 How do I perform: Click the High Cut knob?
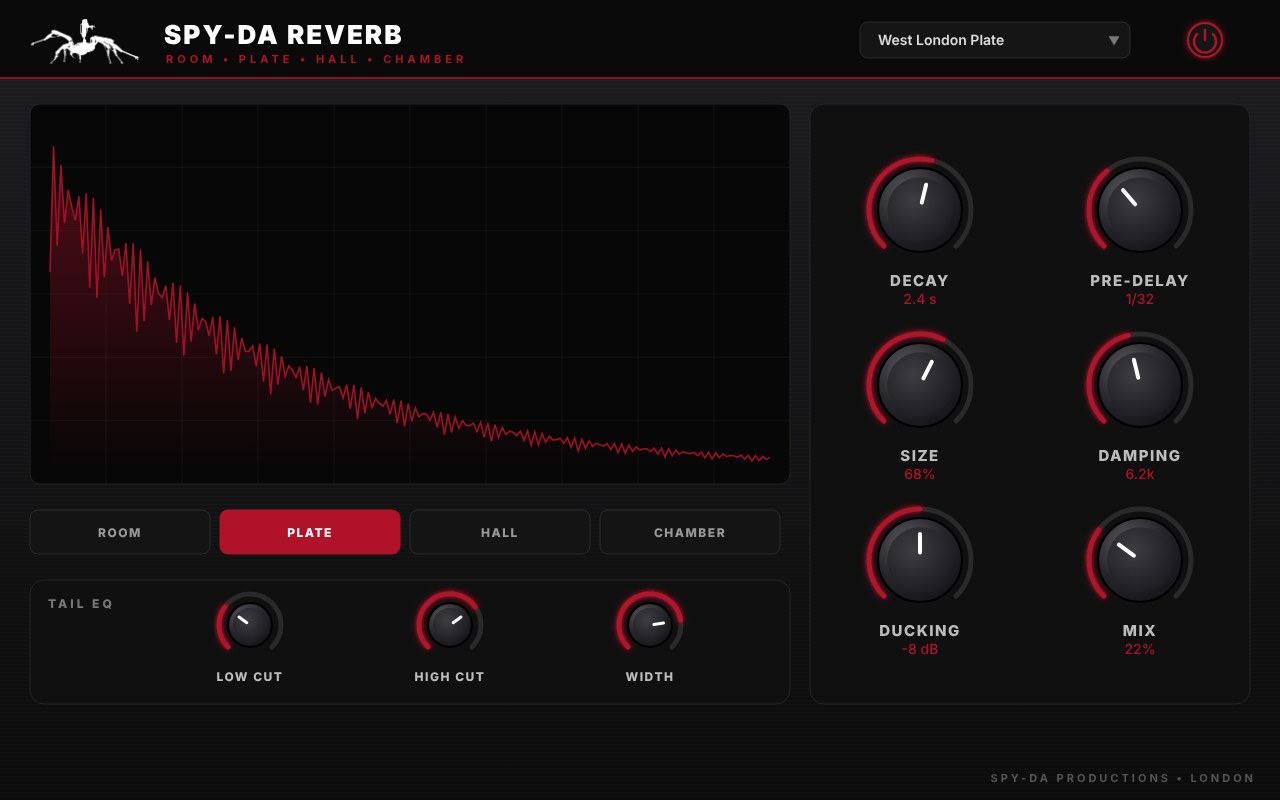[x=450, y=625]
